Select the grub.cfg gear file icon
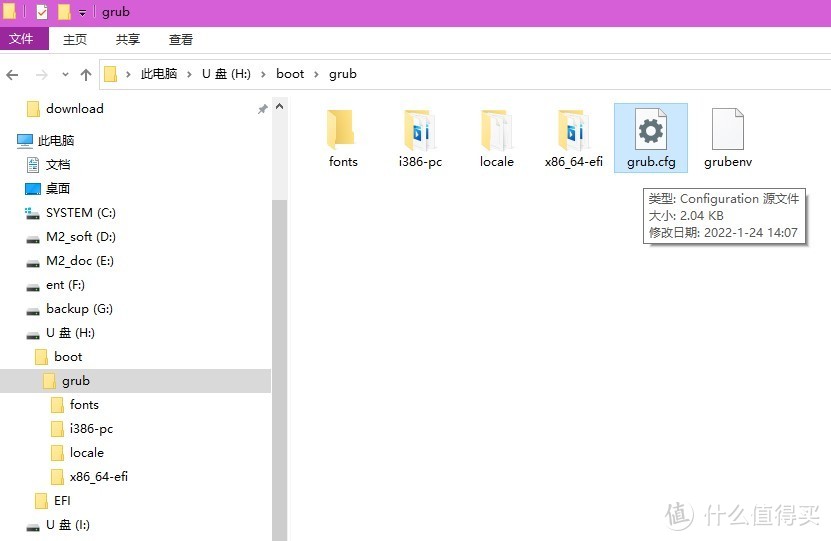Image resolution: width=831 pixels, height=541 pixels. pyautogui.click(x=651, y=129)
